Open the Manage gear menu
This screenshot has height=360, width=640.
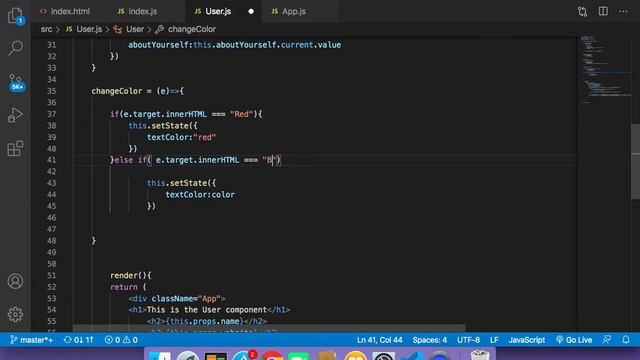[16, 314]
